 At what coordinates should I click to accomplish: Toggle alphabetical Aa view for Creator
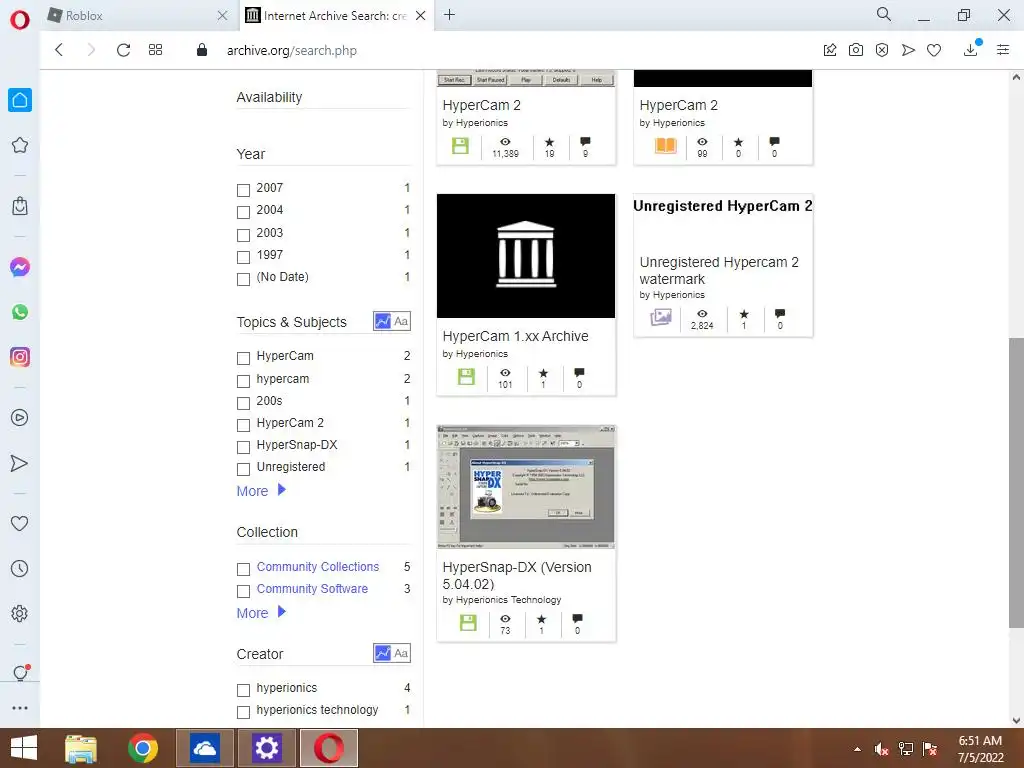coord(401,653)
